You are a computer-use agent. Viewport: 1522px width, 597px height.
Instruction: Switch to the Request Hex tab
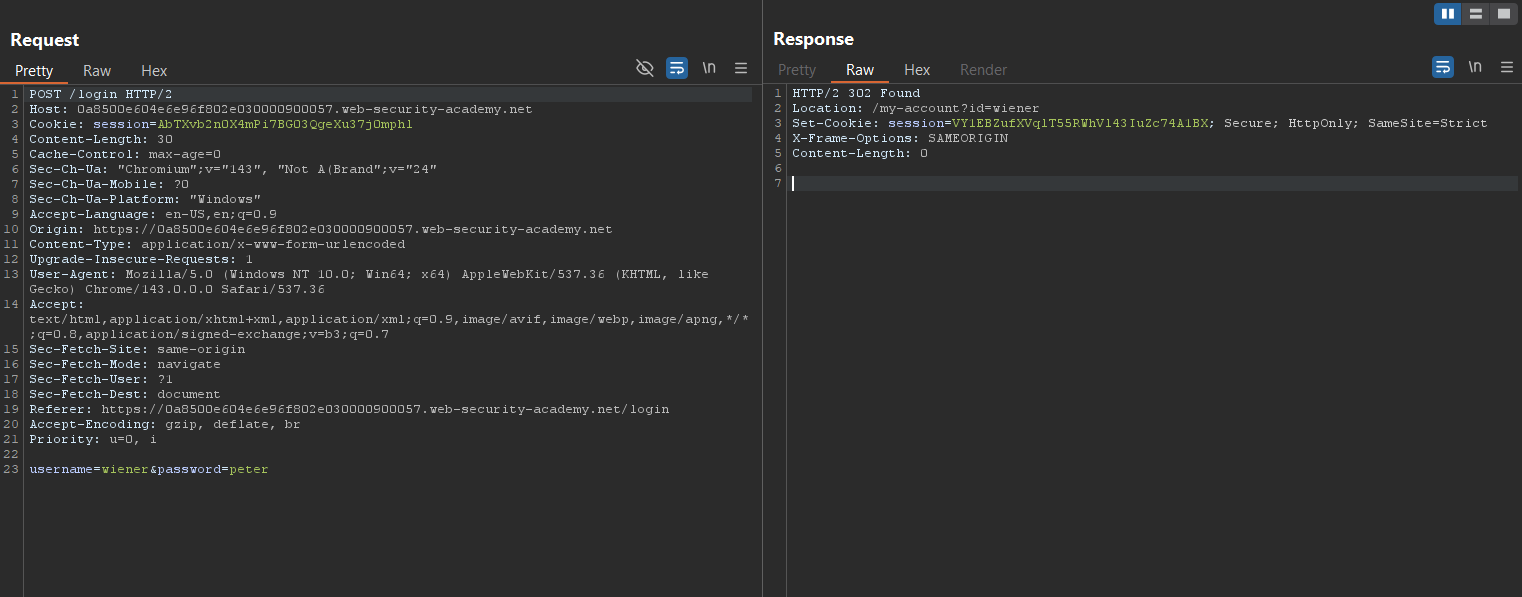point(154,71)
